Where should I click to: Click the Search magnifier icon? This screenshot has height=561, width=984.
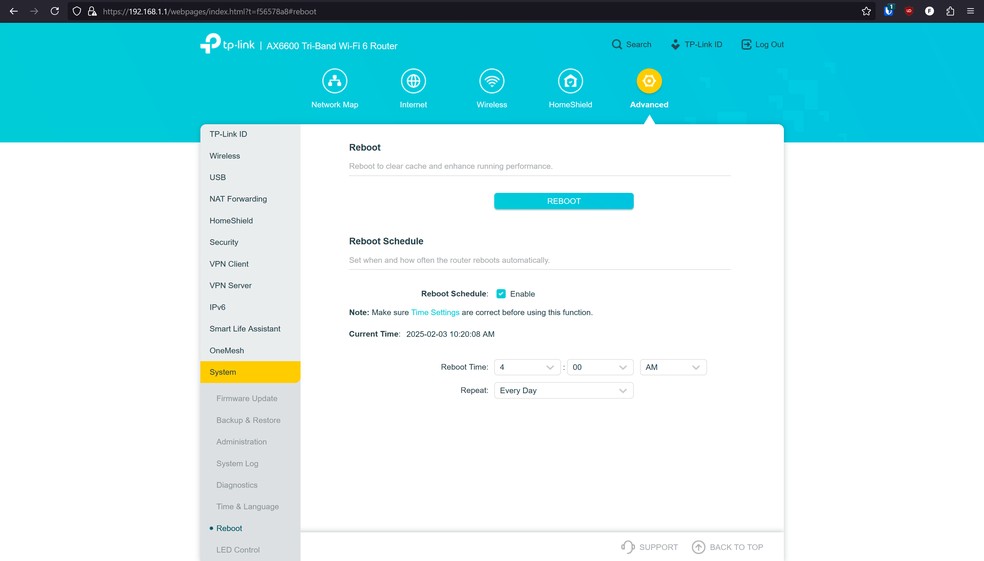click(618, 45)
